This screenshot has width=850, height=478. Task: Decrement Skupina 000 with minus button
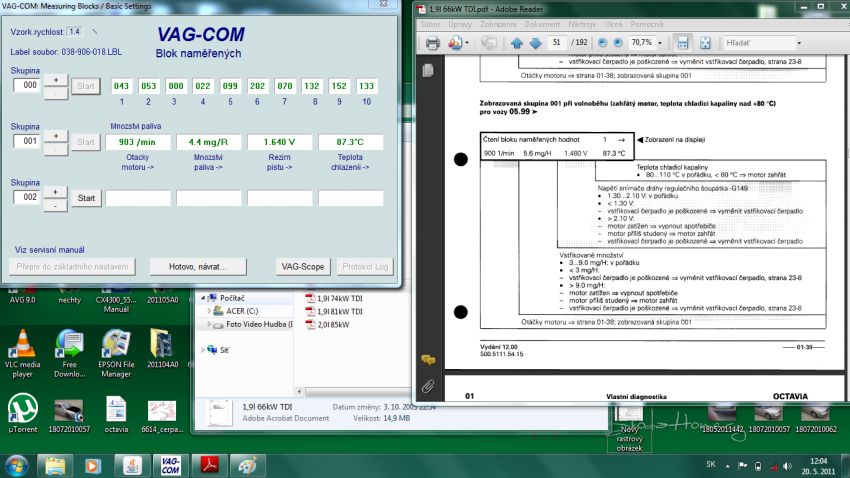(56, 92)
